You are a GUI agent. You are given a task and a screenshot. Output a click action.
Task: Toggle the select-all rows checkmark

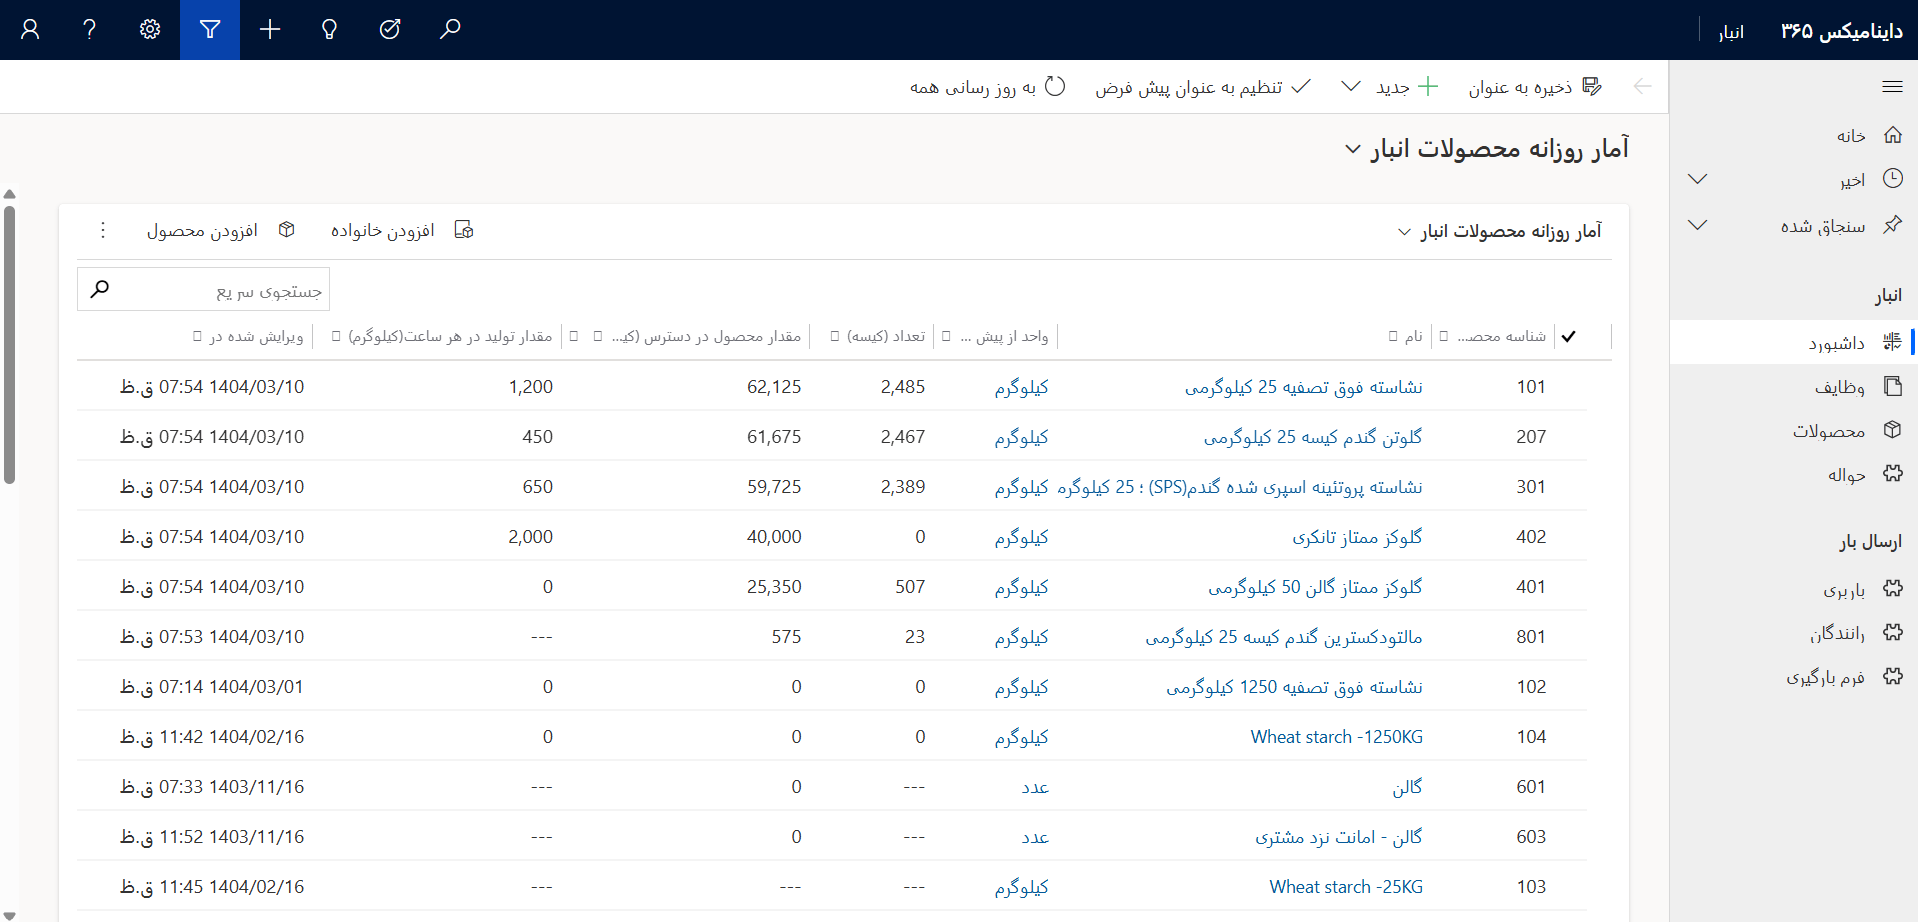(x=1569, y=336)
